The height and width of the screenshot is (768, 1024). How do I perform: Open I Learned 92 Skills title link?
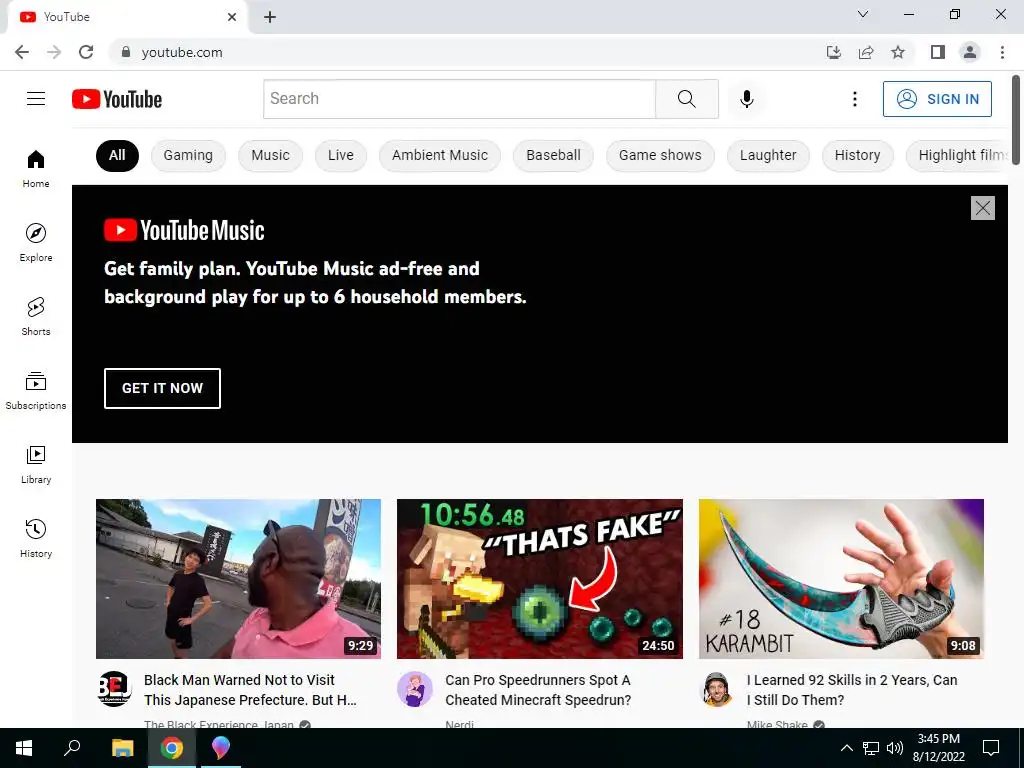pos(852,690)
